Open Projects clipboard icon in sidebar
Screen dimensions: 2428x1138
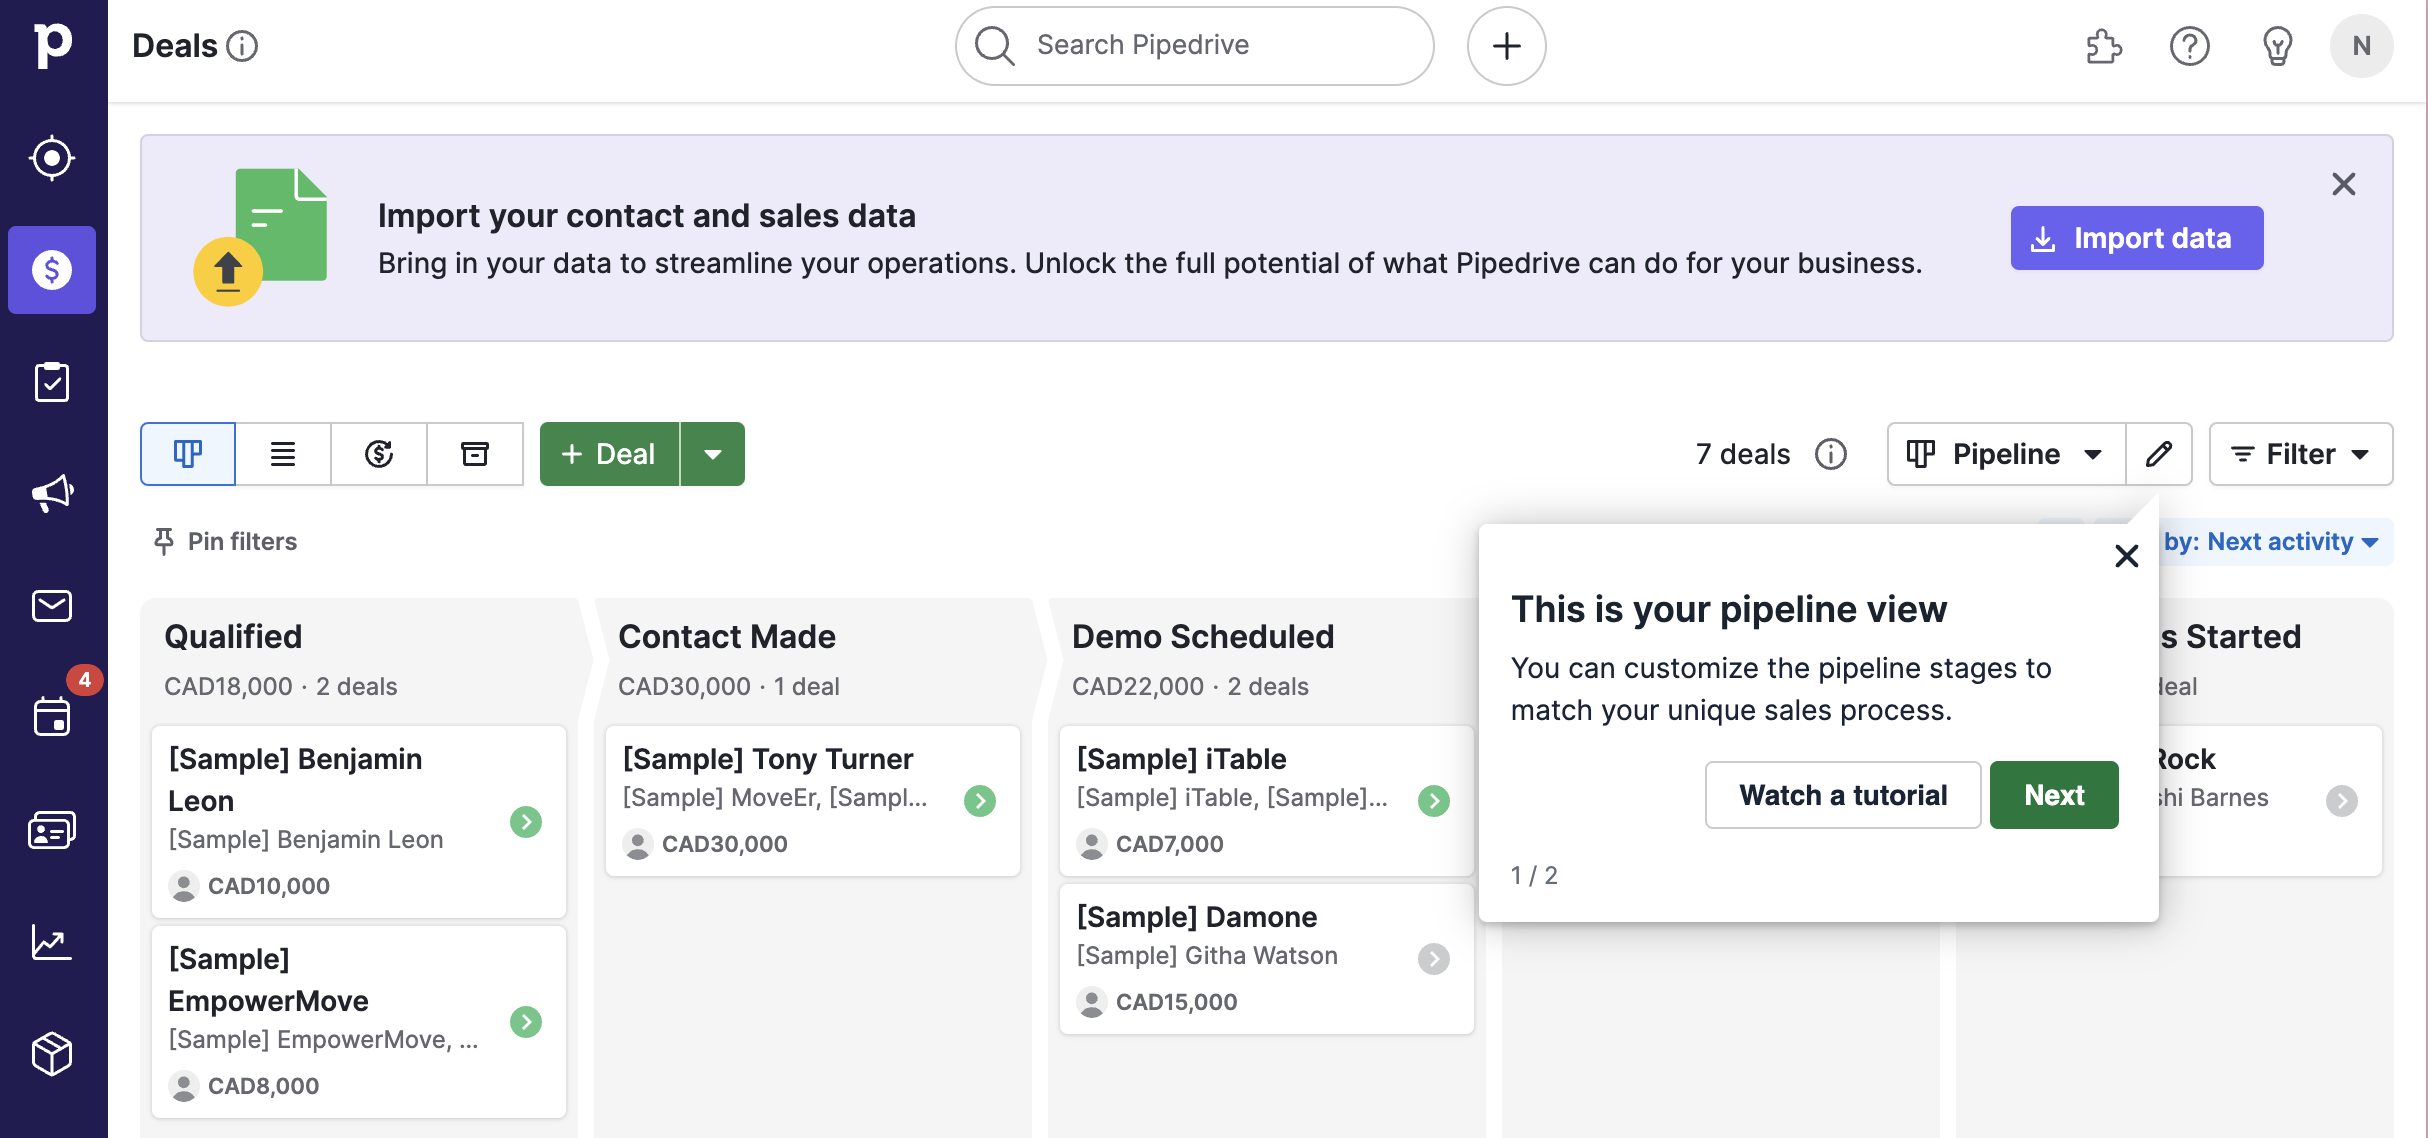tap(52, 382)
